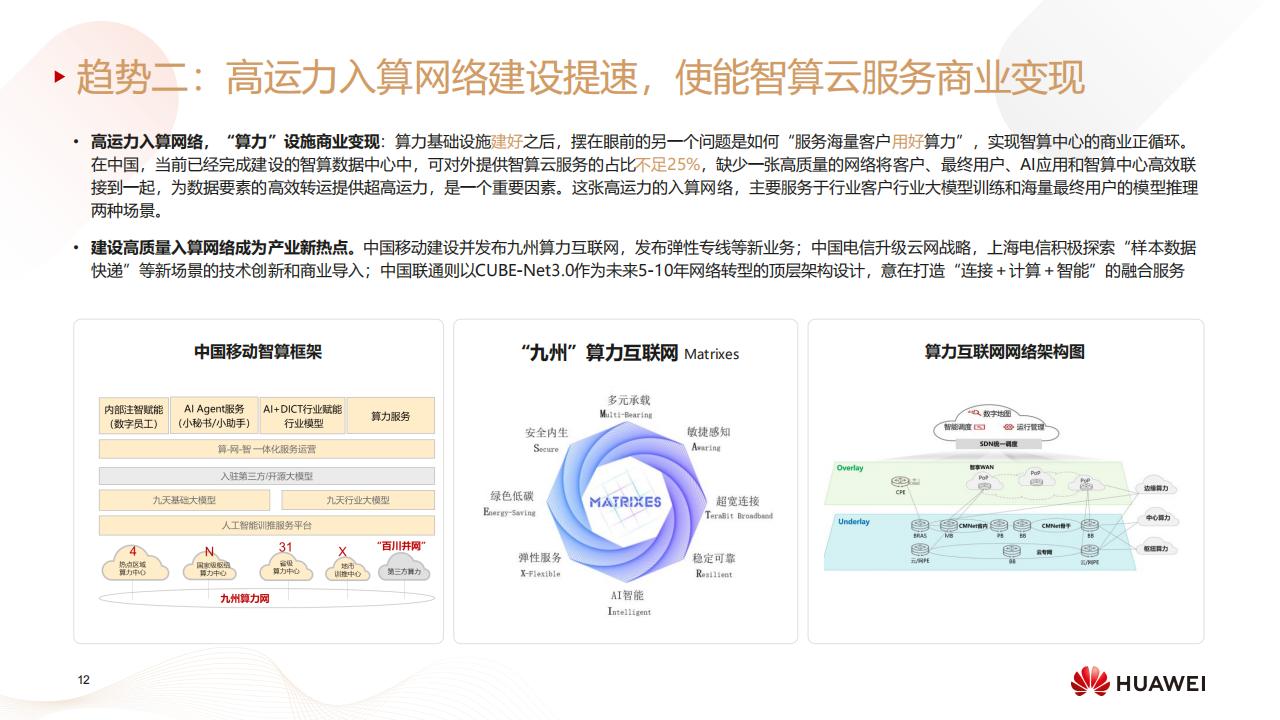This screenshot has height=720, width=1280.
Task: Click the 枢纽算力 cloud icon
Action: pos(1155,547)
